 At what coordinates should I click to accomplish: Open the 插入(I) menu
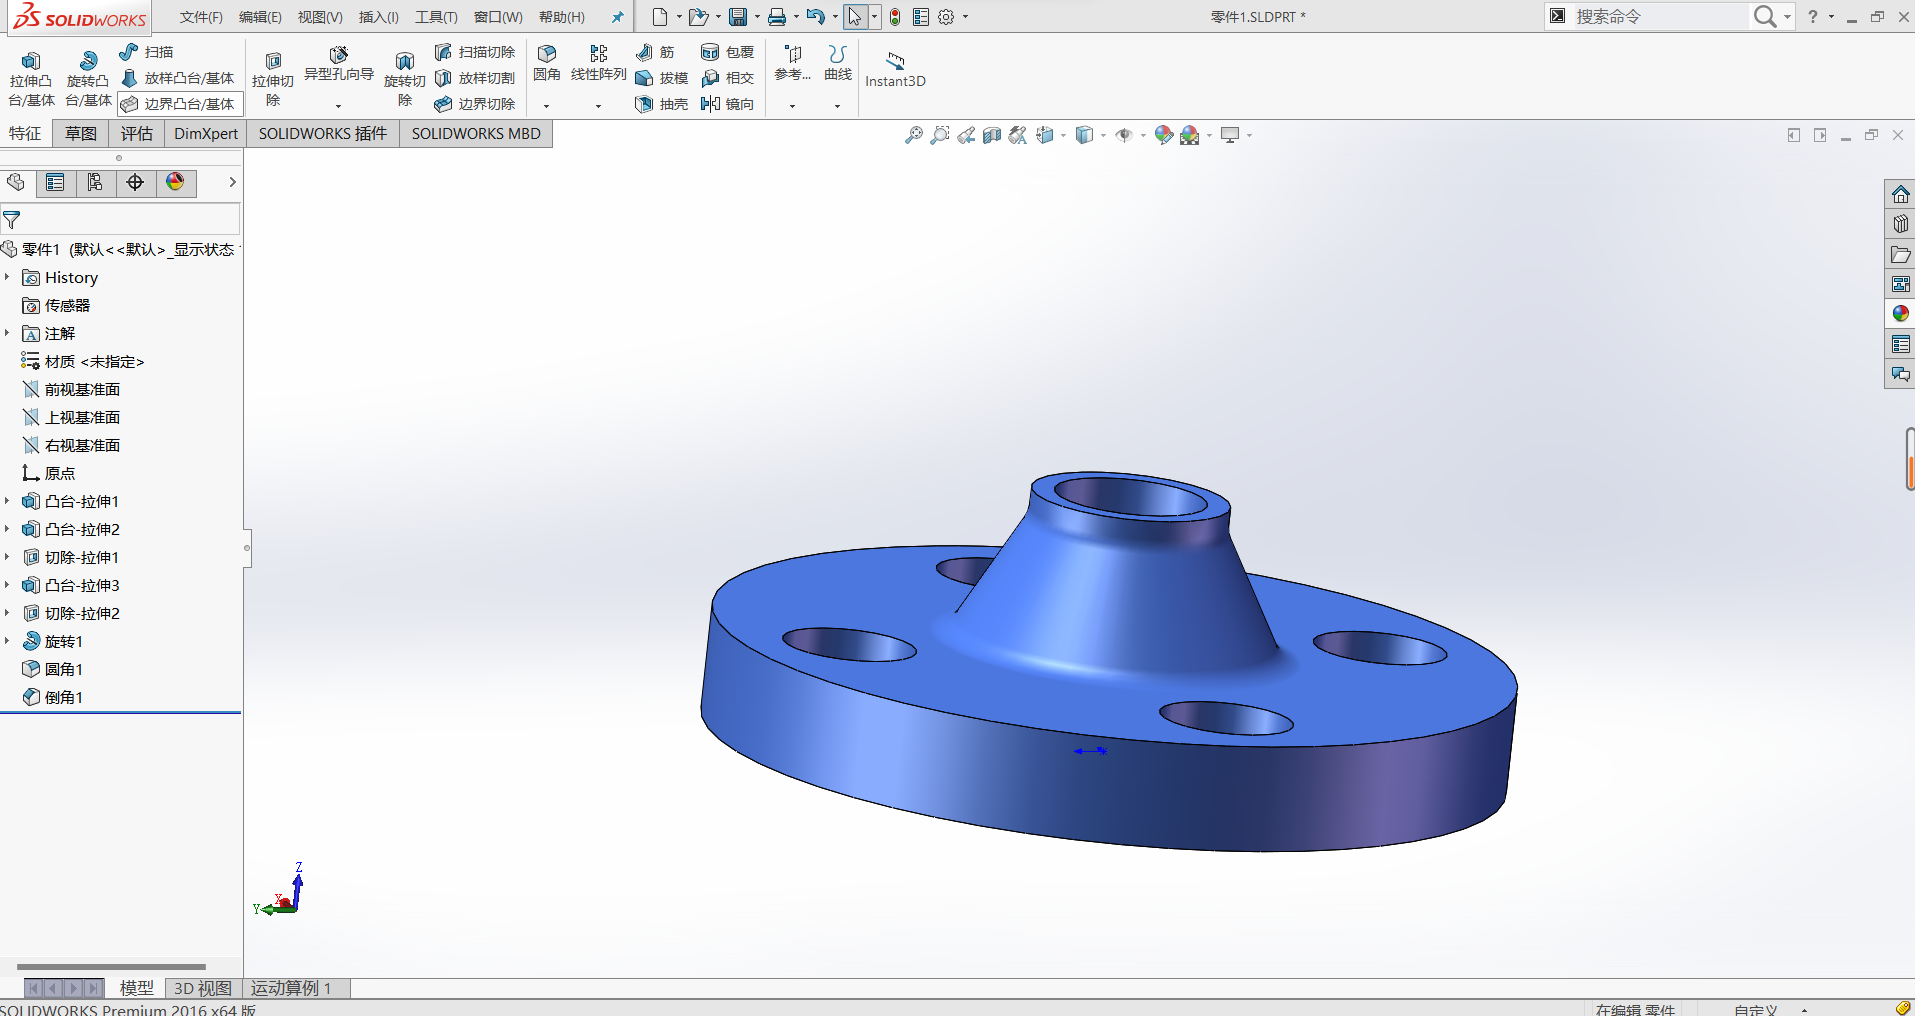[378, 17]
